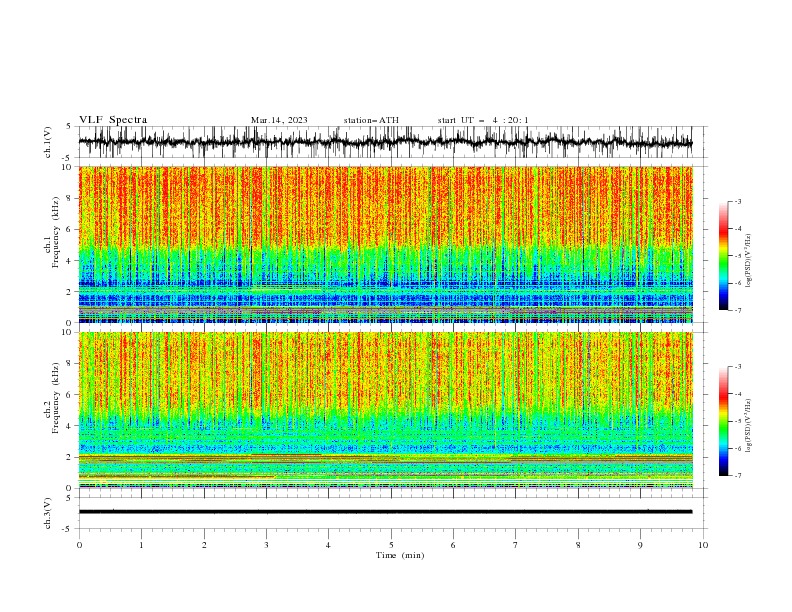The width and height of the screenshot is (792, 612).
Task: Click the "-5" tick on the ch.3(V) axis
Action: pyautogui.click(x=67, y=529)
